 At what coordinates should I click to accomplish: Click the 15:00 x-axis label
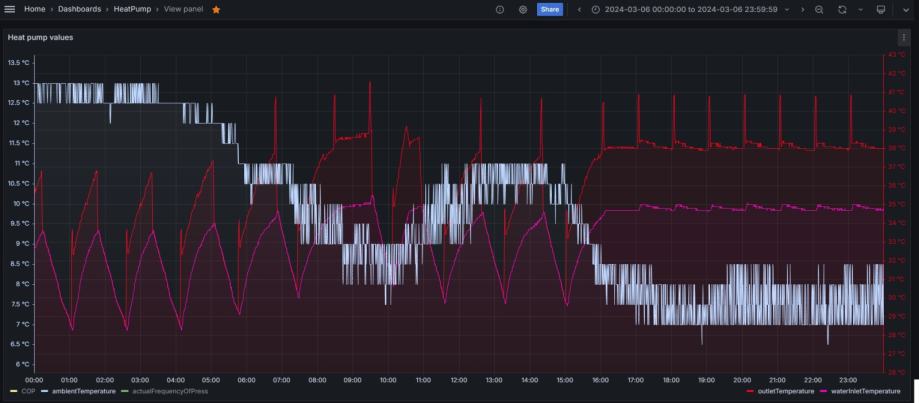pyautogui.click(x=564, y=380)
